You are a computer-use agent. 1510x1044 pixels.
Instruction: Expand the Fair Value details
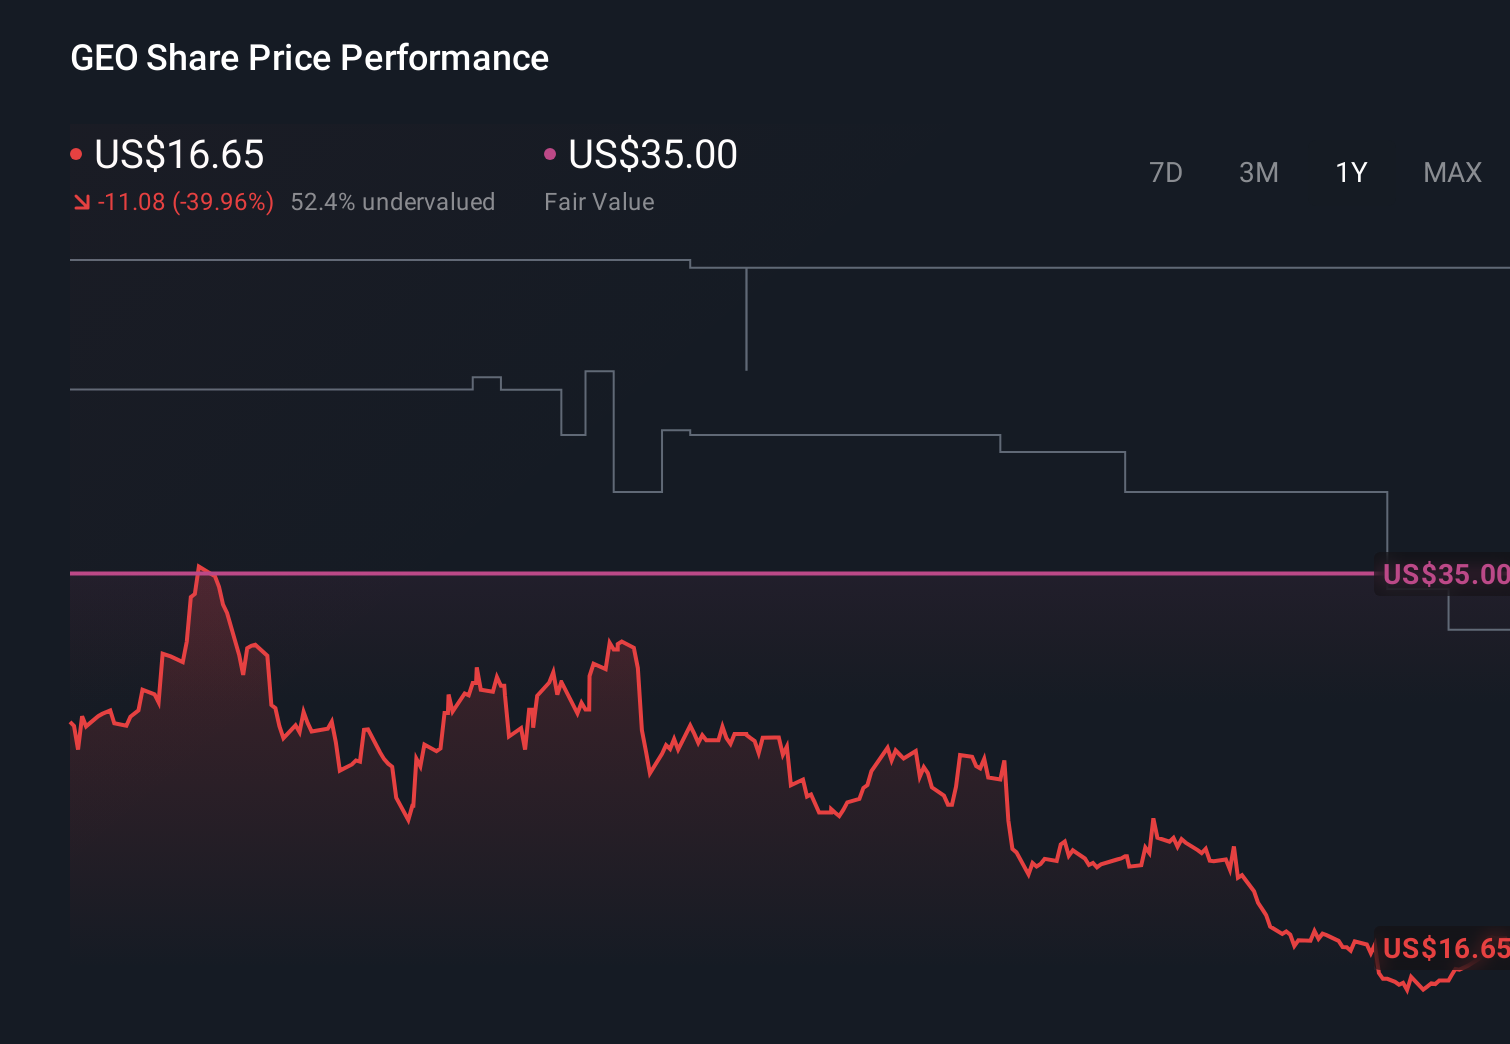(x=598, y=201)
